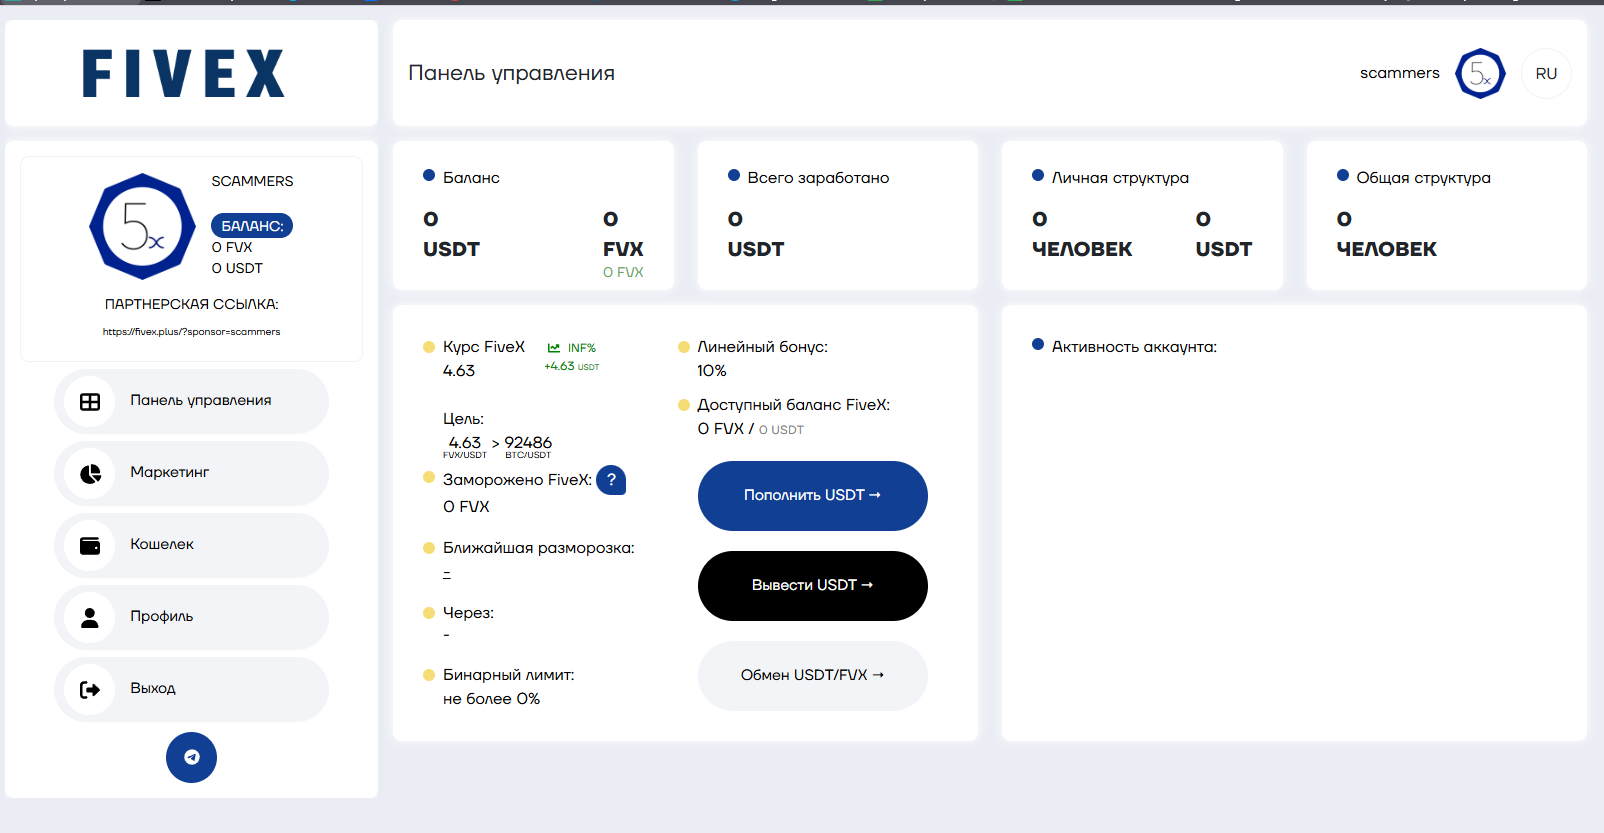
Task: Click the logout arrow icon
Action: click(x=90, y=689)
